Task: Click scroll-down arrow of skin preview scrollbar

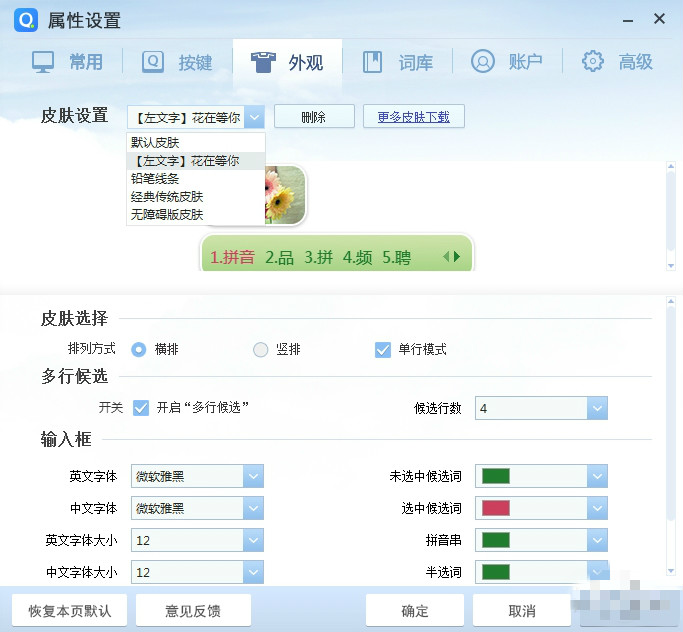Action: [671, 266]
